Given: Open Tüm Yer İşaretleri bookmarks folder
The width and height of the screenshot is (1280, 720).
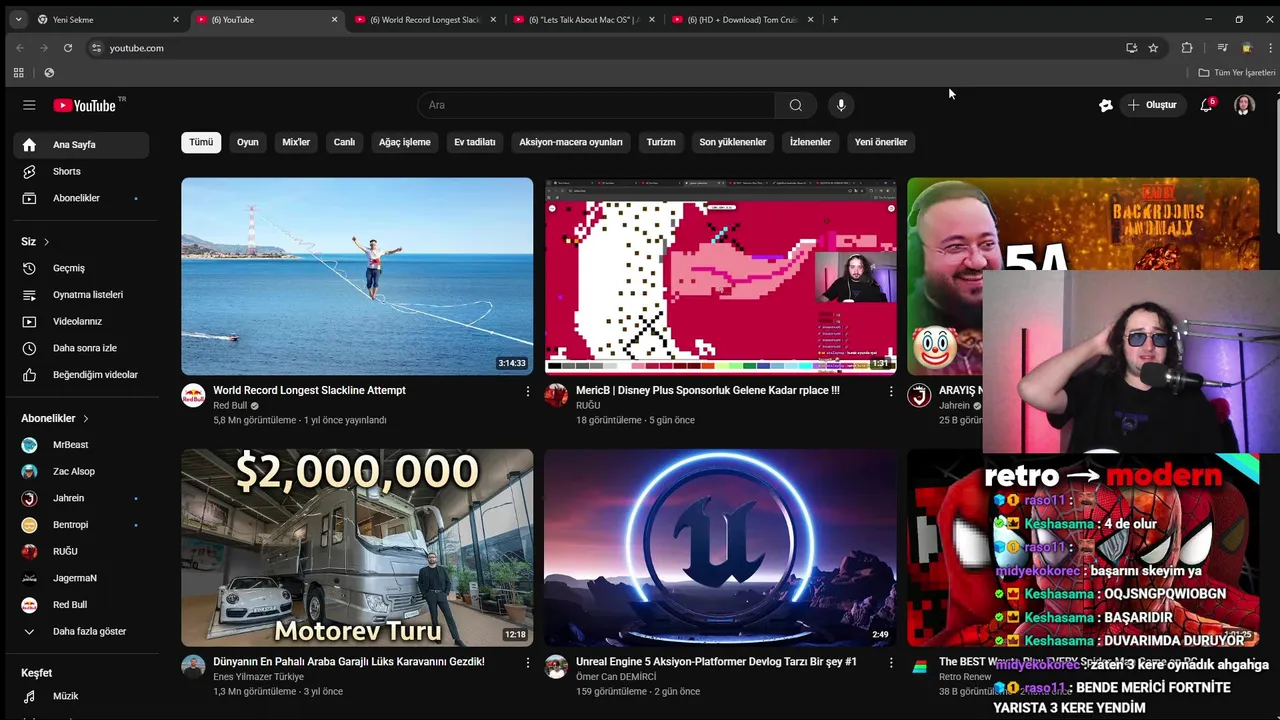Looking at the screenshot, I should pos(1237,73).
